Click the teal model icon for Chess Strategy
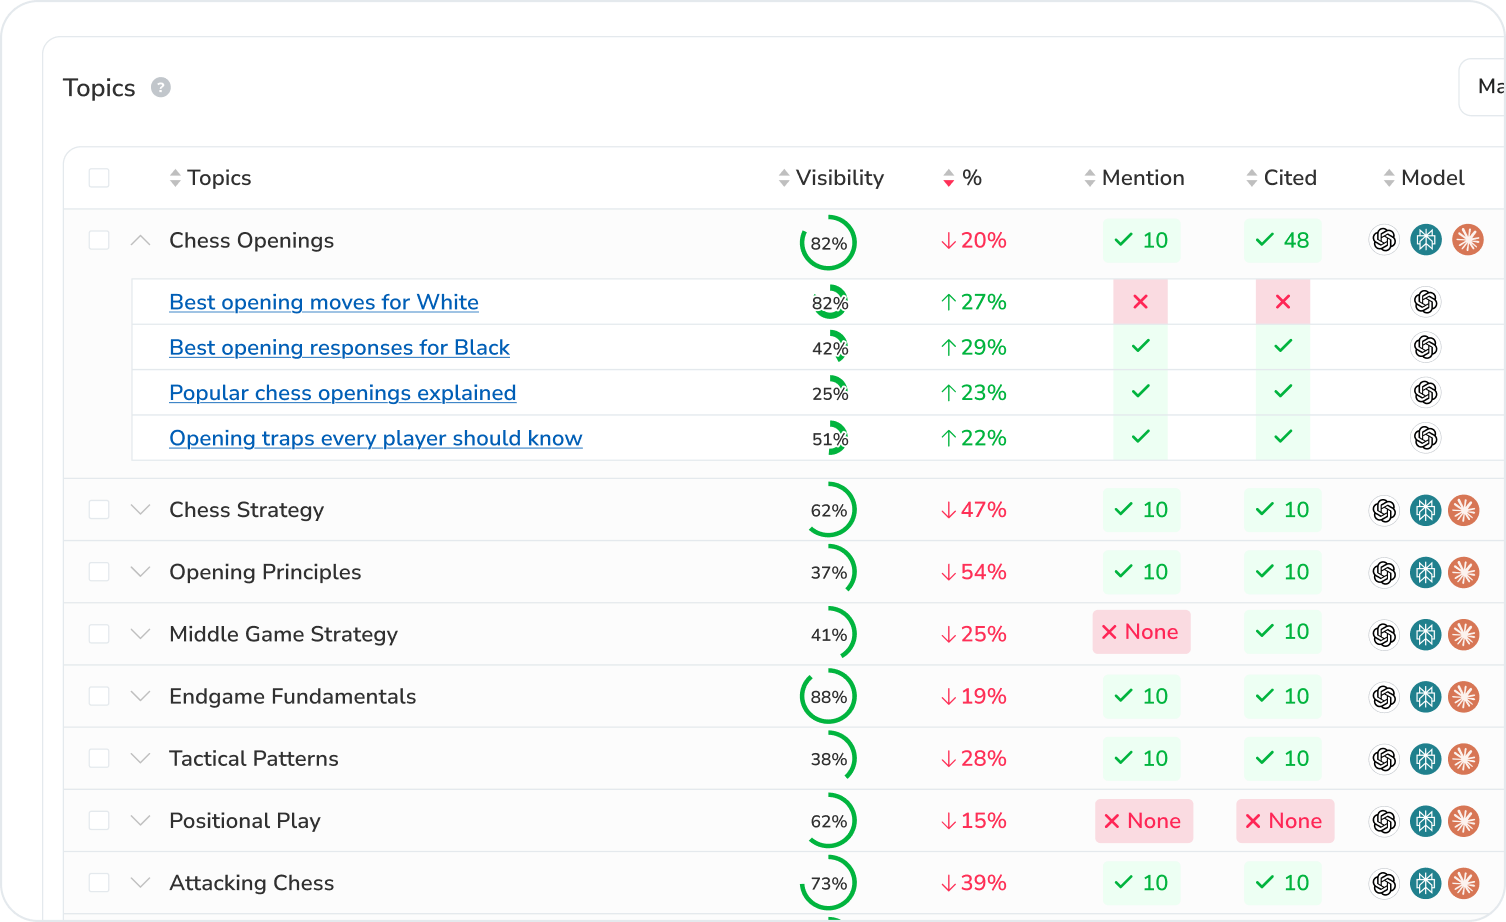 click(x=1425, y=510)
